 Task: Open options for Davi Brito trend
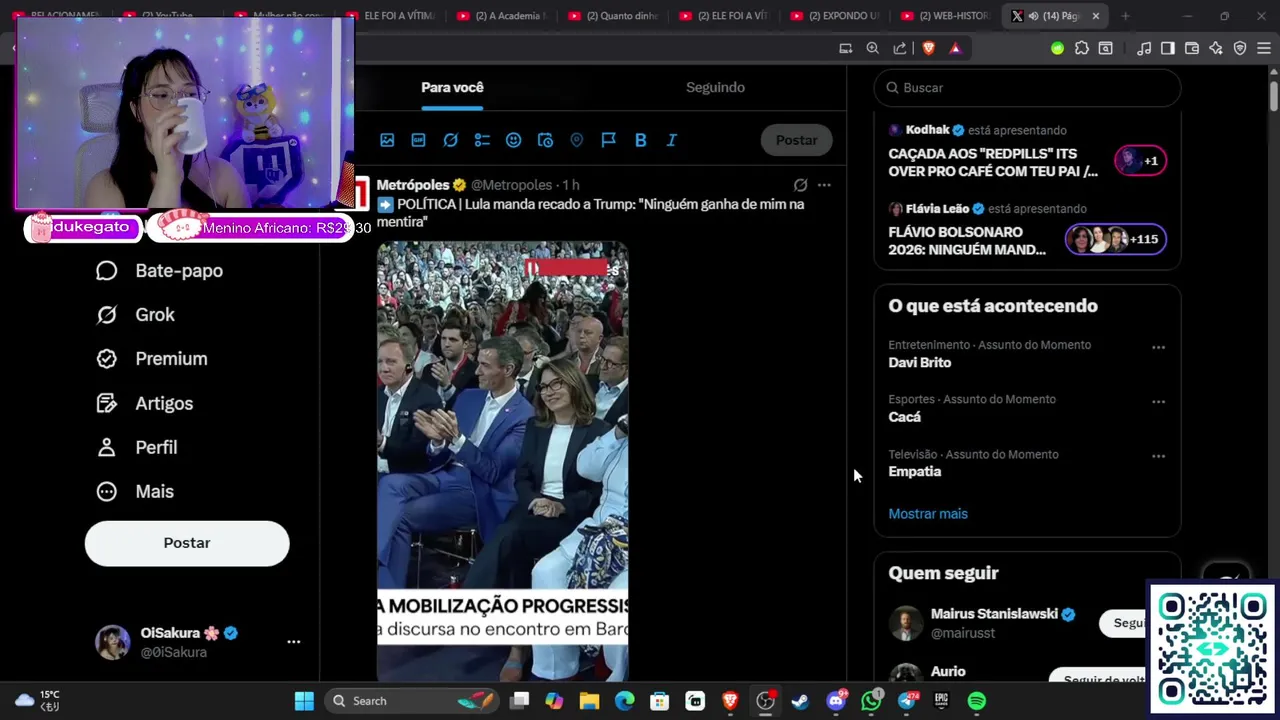[1158, 347]
